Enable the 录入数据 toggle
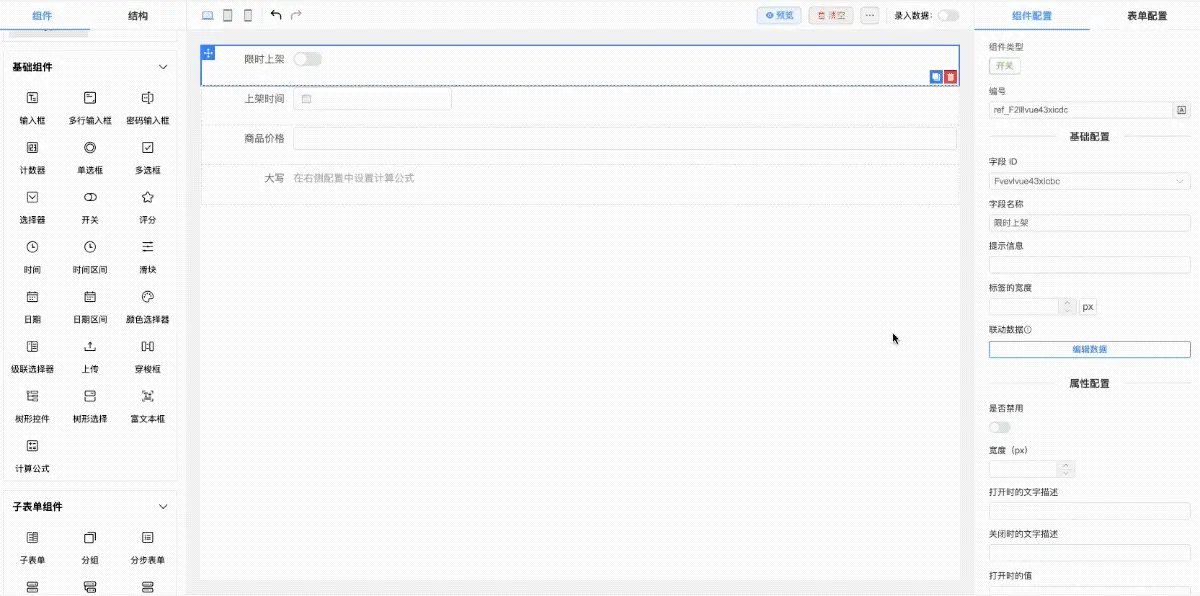Screen dimensions: 1200x596 click(x=947, y=15)
